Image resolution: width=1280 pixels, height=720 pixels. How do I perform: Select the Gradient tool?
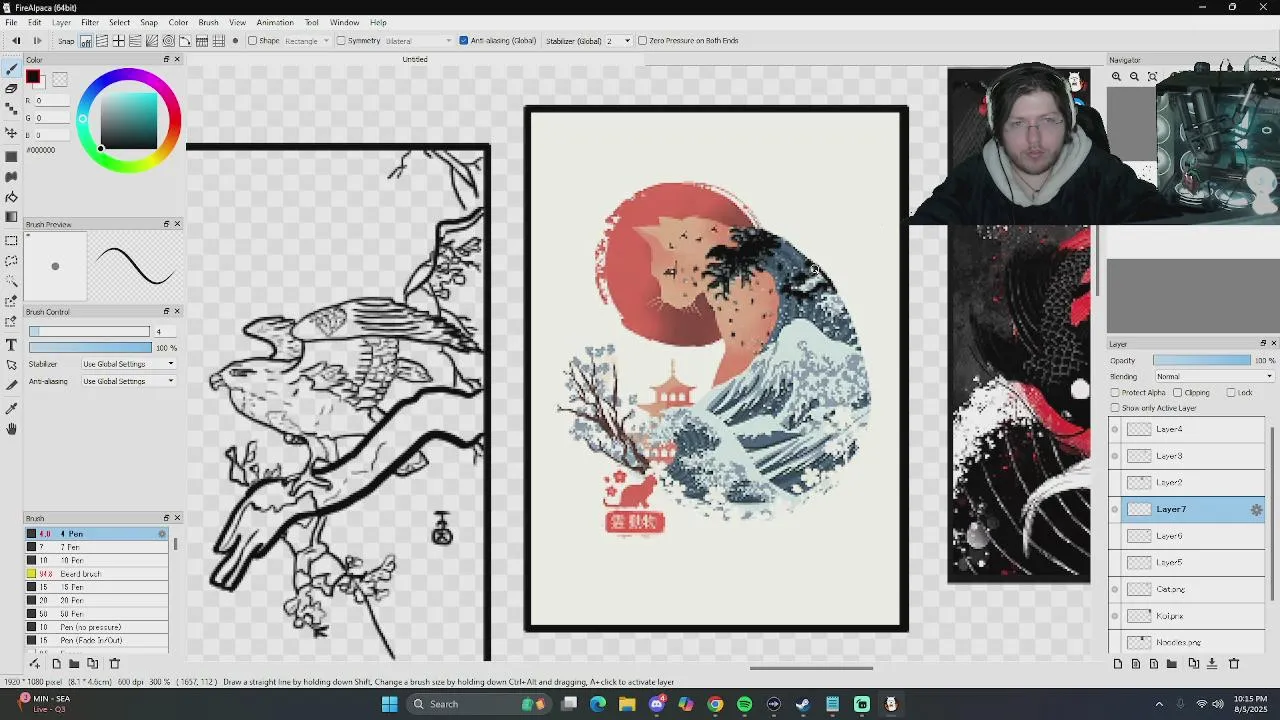(x=11, y=217)
